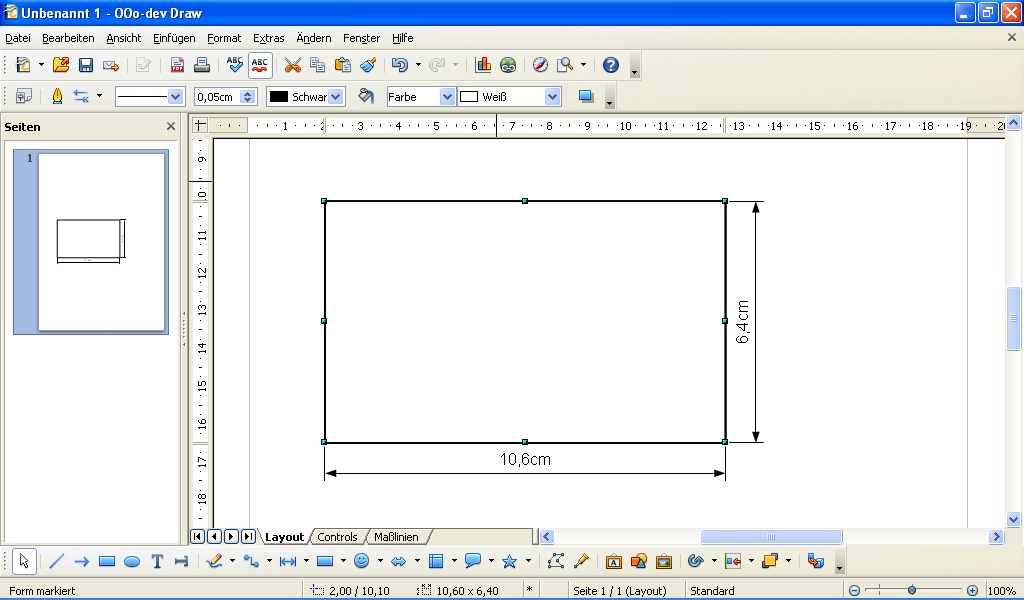
Task: Open the hyperlink dialog
Action: (508, 65)
